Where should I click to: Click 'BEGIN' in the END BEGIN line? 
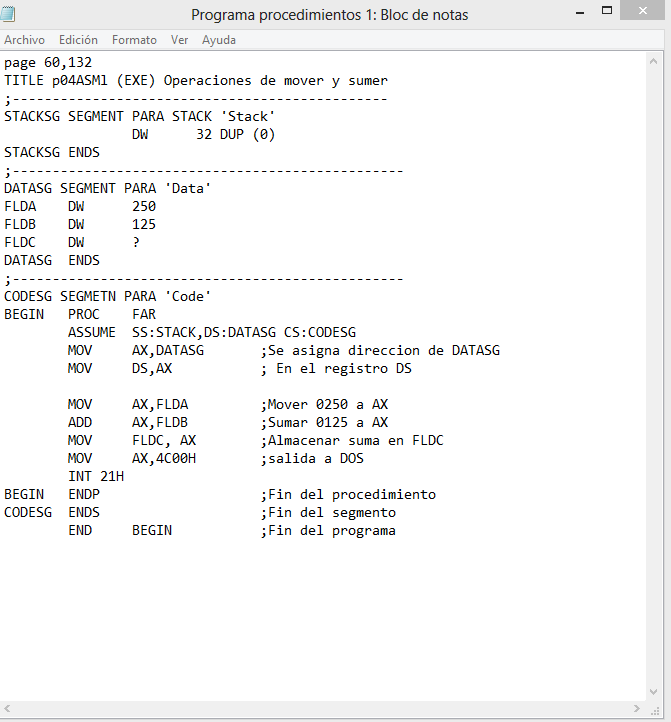(x=152, y=530)
